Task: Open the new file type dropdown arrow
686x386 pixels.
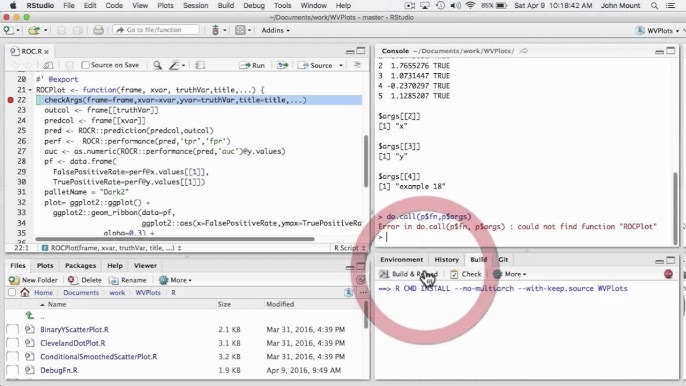Action: 18,30
